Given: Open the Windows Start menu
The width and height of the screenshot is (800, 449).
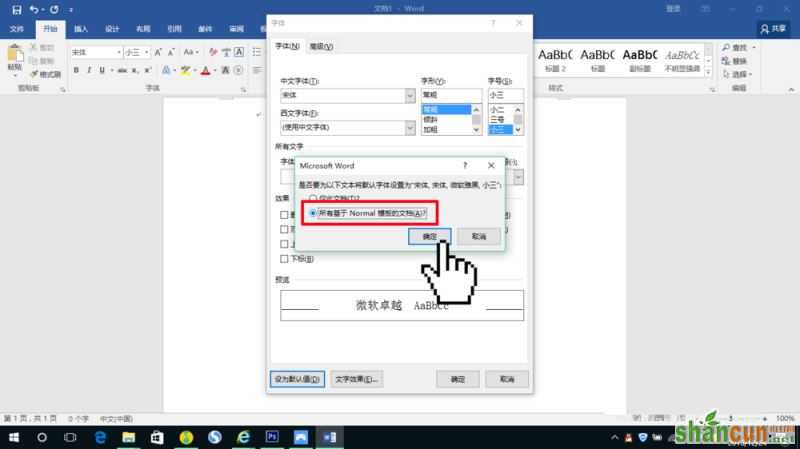Looking at the screenshot, I should 14,437.
